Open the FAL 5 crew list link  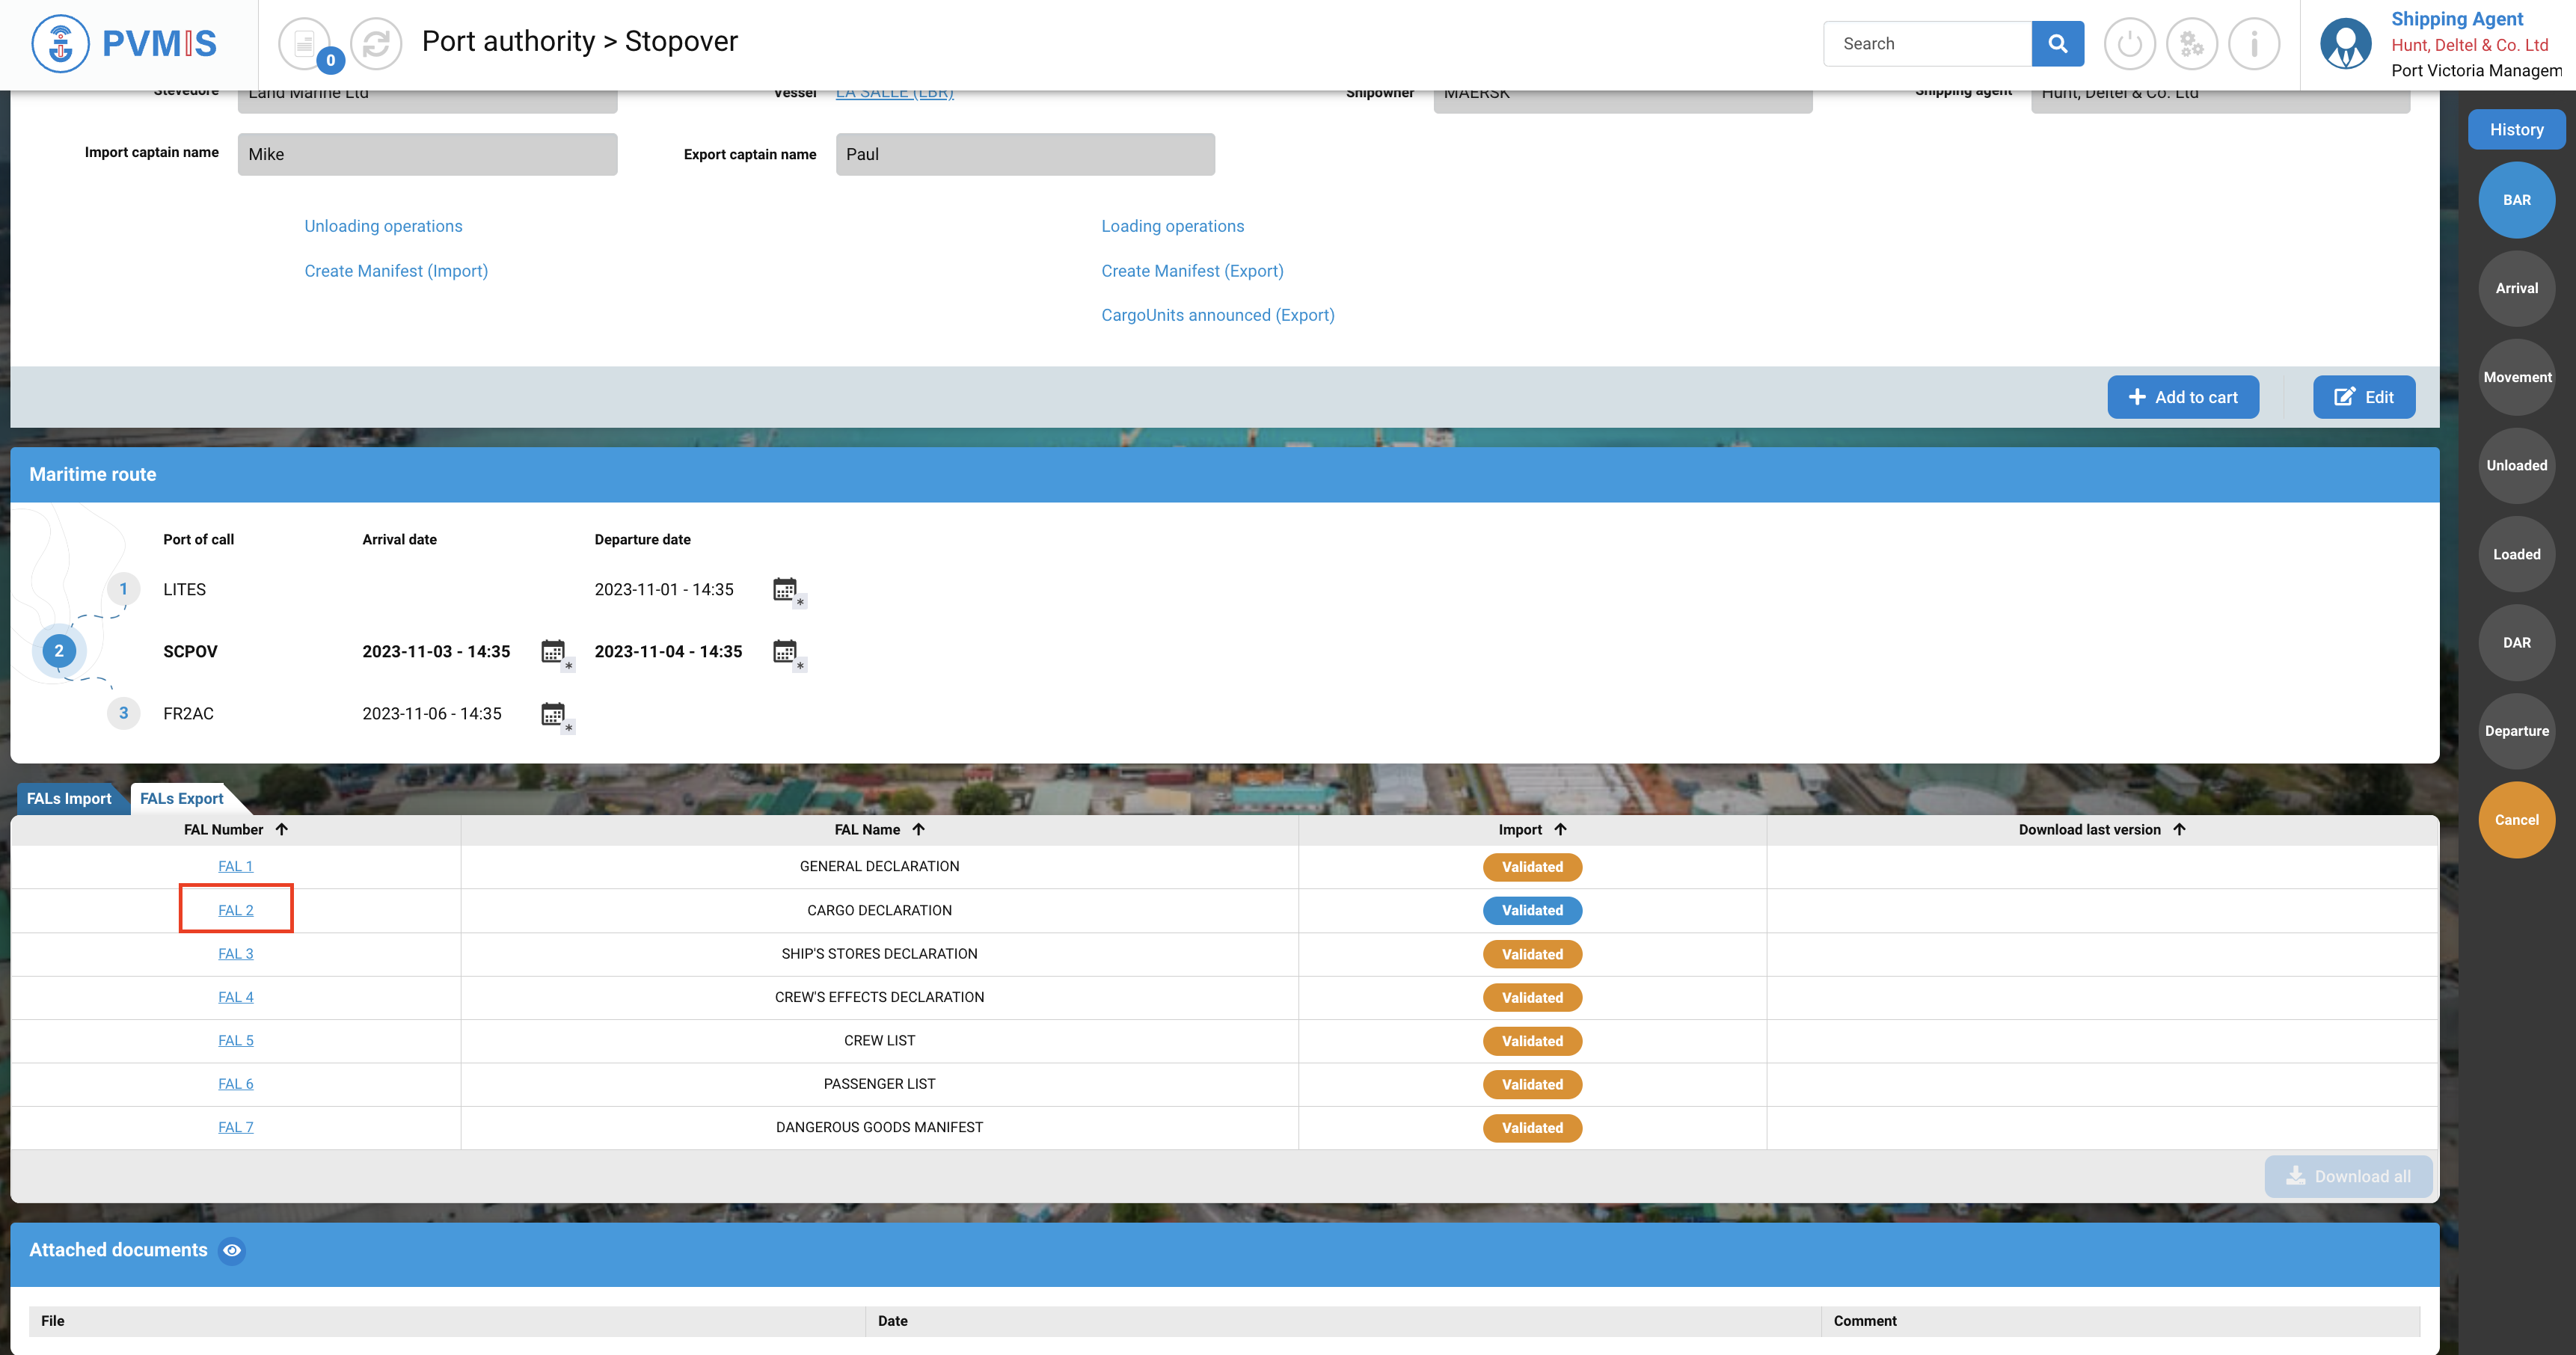[236, 1040]
